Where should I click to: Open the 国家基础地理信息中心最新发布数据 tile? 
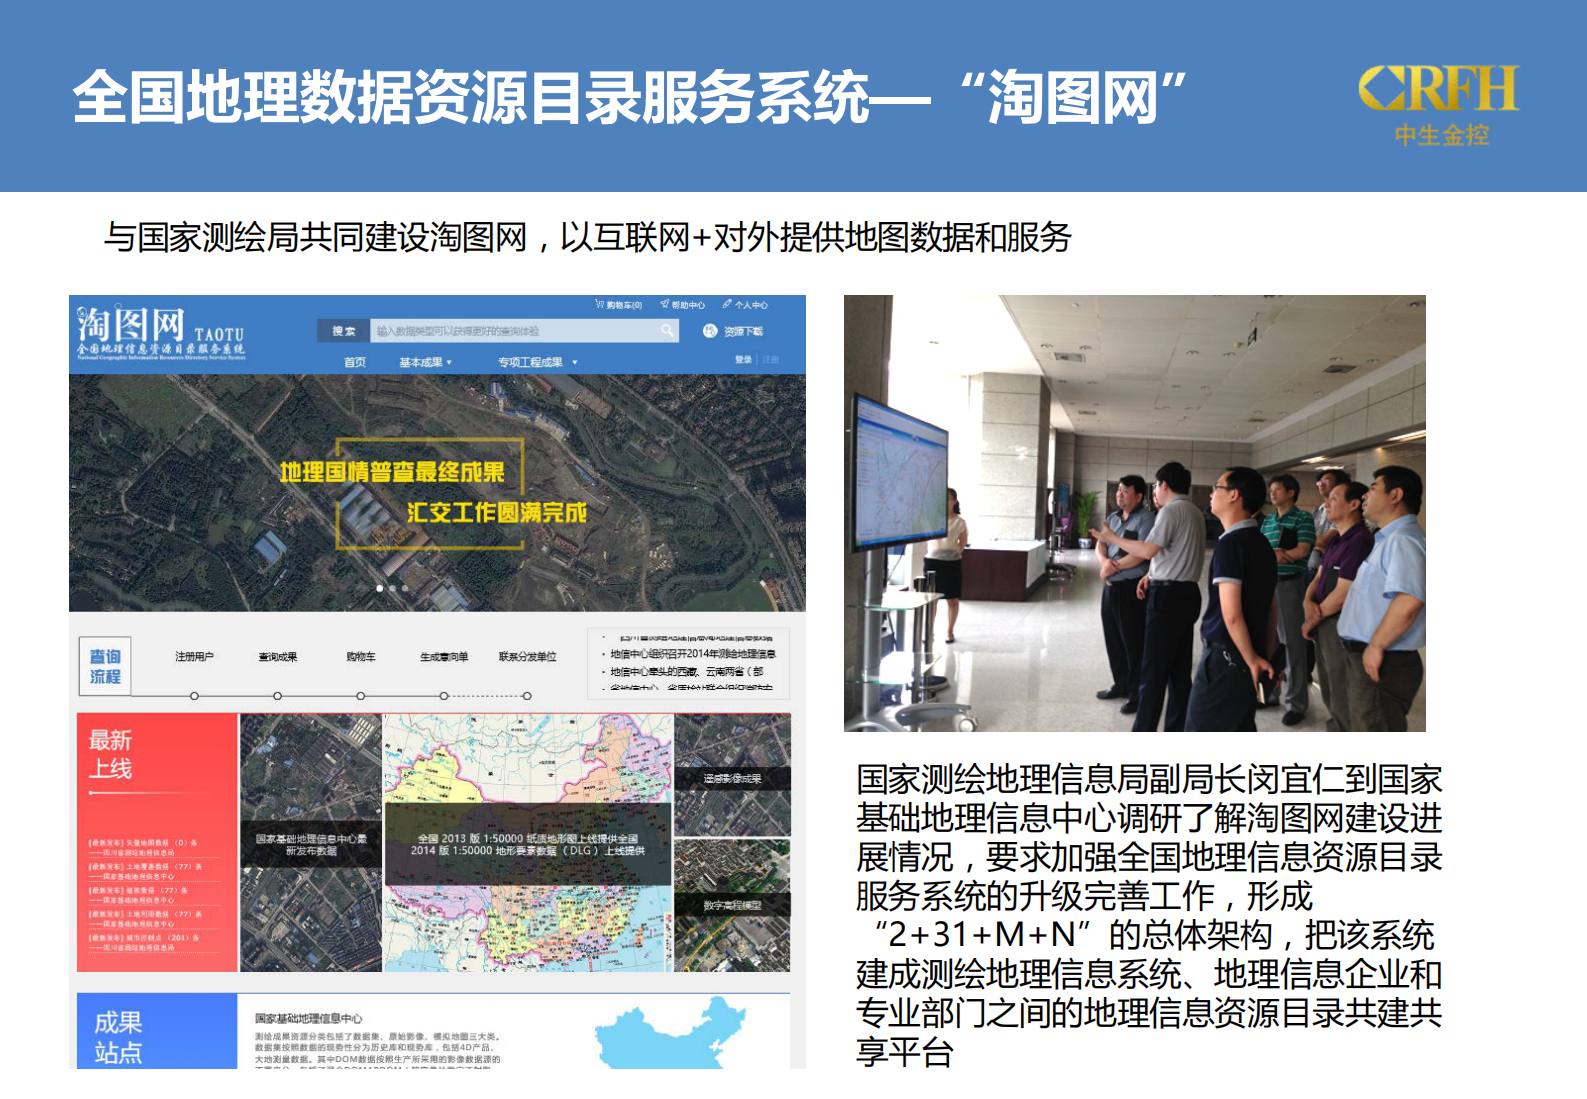(311, 844)
